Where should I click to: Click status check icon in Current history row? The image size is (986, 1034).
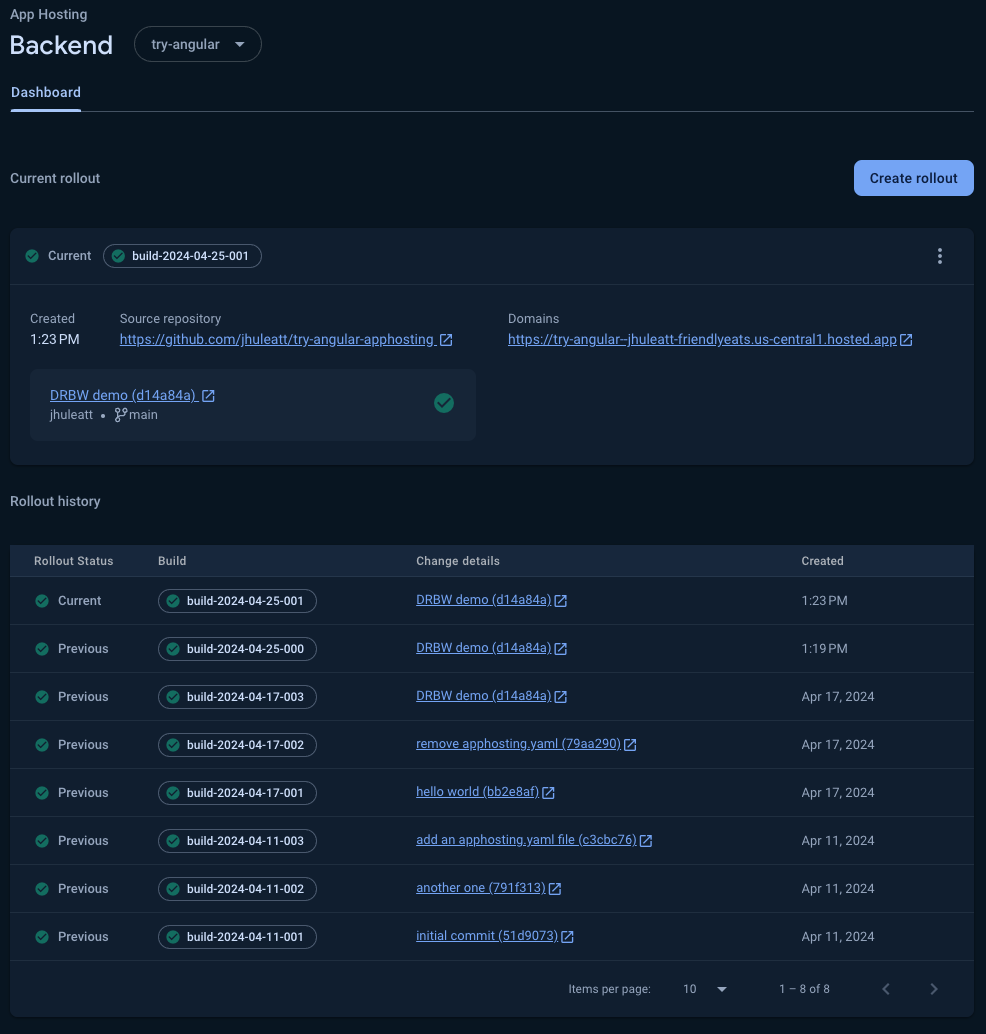(42, 601)
